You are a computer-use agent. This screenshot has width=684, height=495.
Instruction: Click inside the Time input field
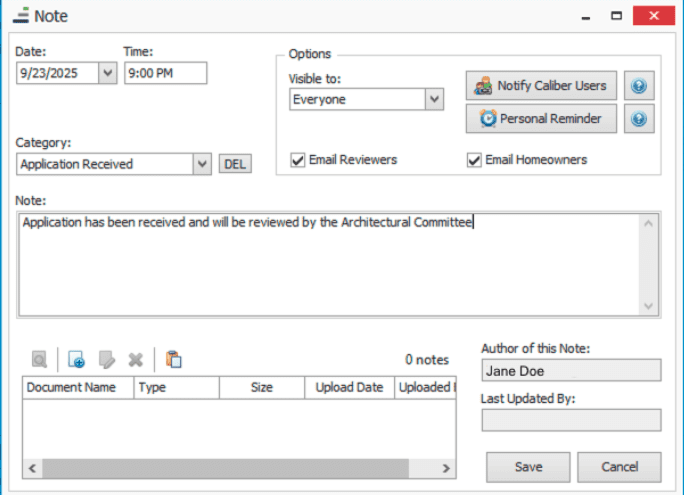click(x=165, y=73)
